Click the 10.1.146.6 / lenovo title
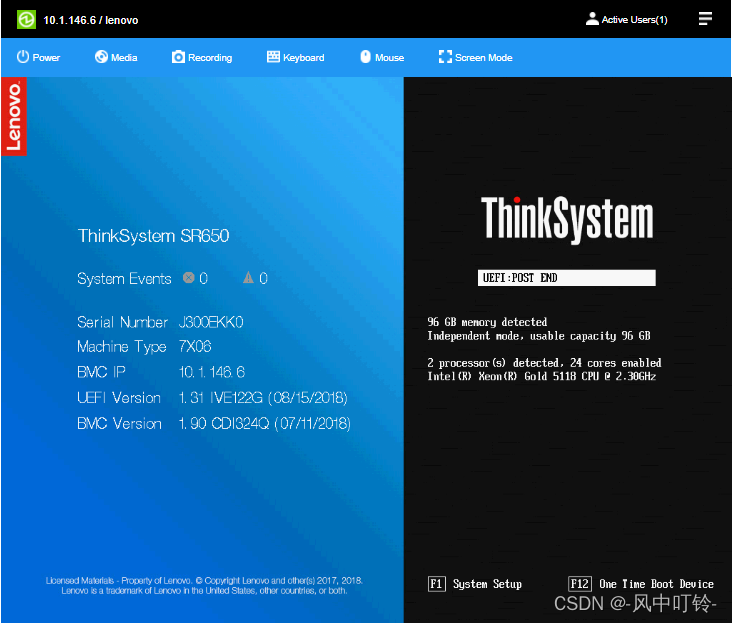 coord(91,20)
